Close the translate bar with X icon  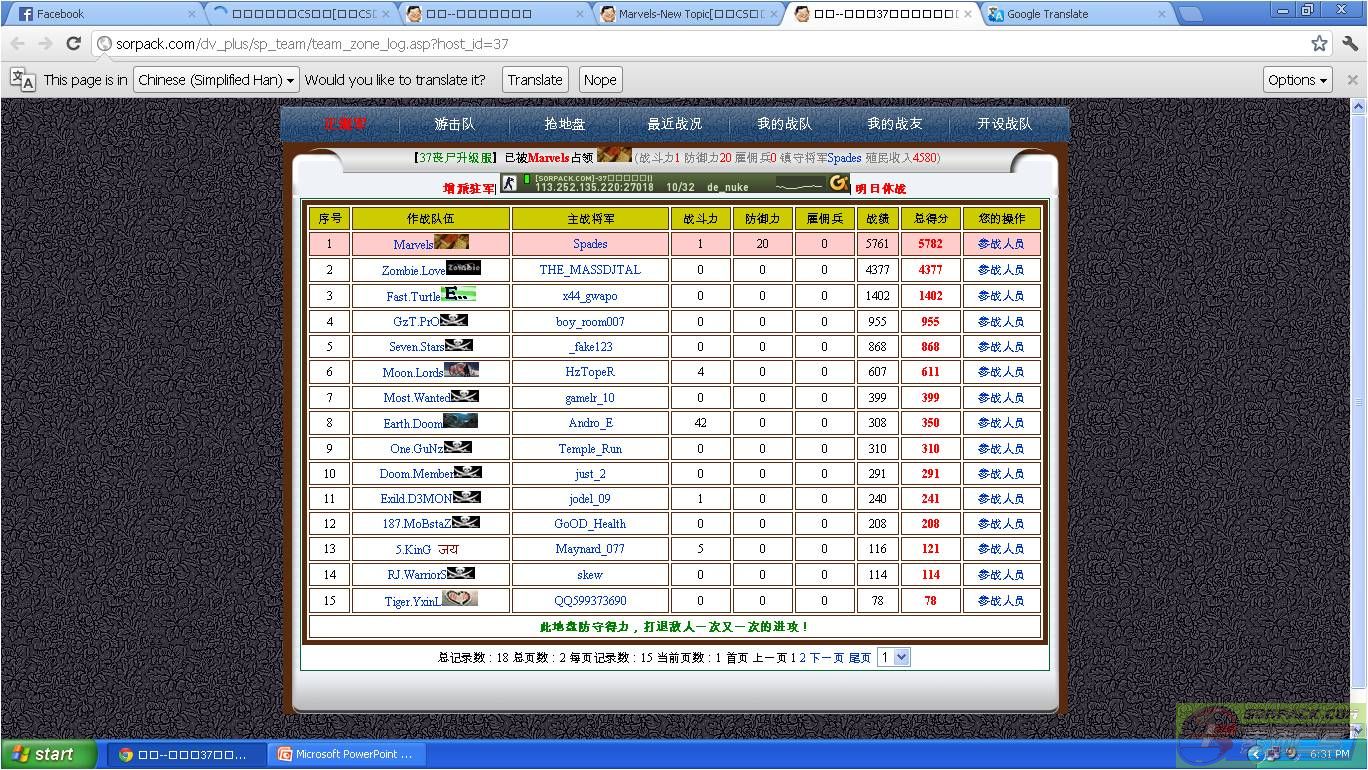click(x=1352, y=80)
